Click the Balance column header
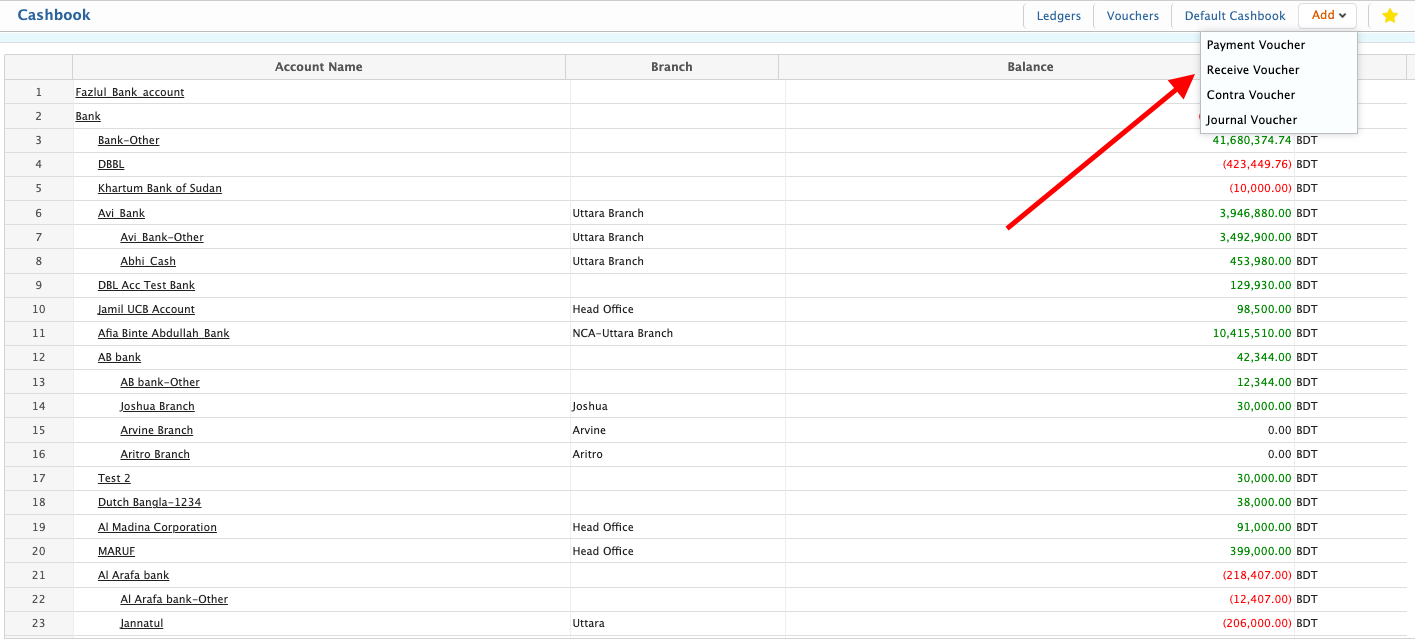Viewport: 1415px width, 639px height. (1030, 67)
